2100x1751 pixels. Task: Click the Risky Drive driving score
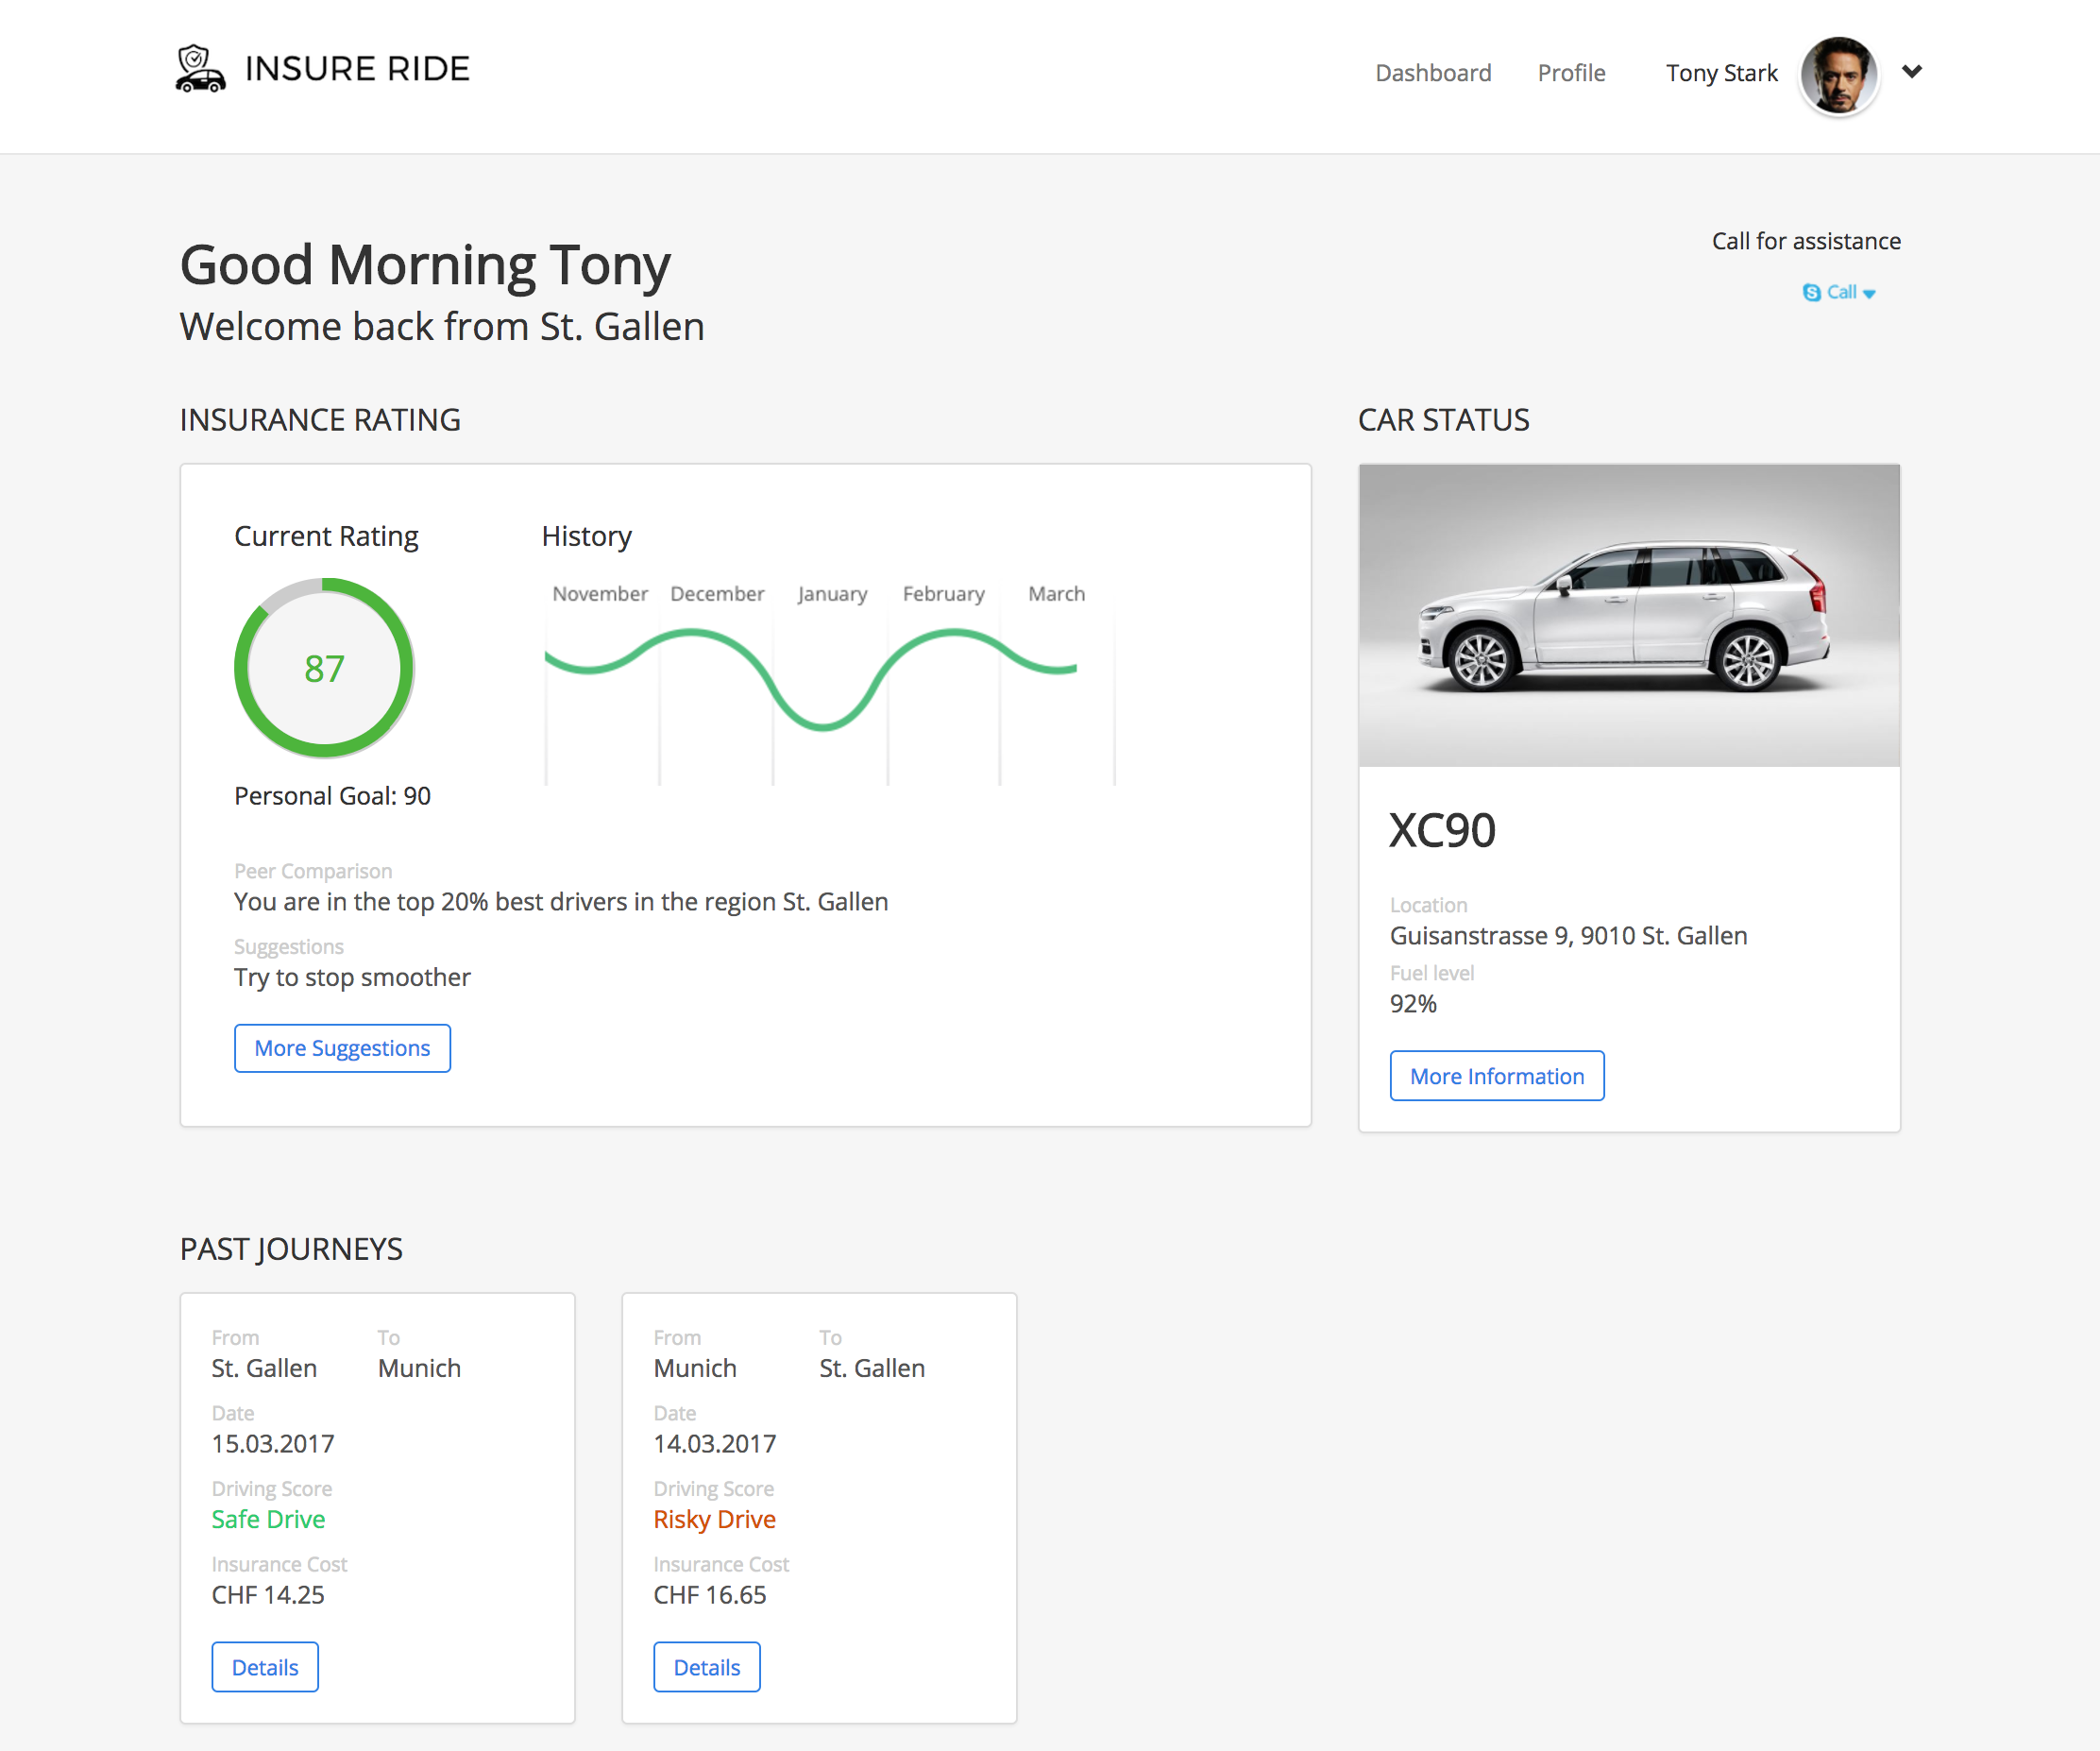[714, 1518]
